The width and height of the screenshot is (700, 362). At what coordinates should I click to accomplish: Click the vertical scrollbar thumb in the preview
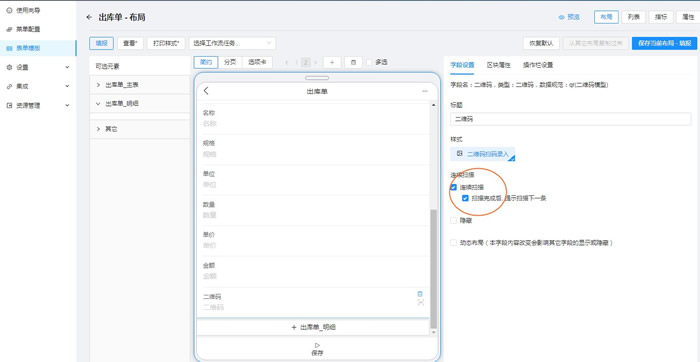(433, 269)
